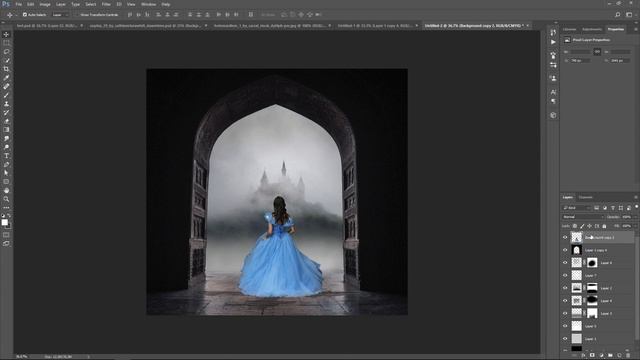
Task: Switch to the Adjustments panel tab
Action: pyautogui.click(x=591, y=29)
